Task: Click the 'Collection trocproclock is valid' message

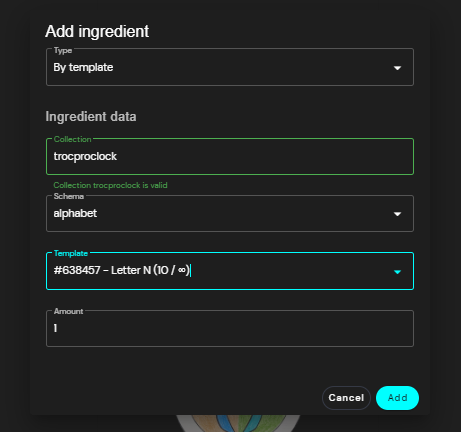Action: [x=110, y=185]
